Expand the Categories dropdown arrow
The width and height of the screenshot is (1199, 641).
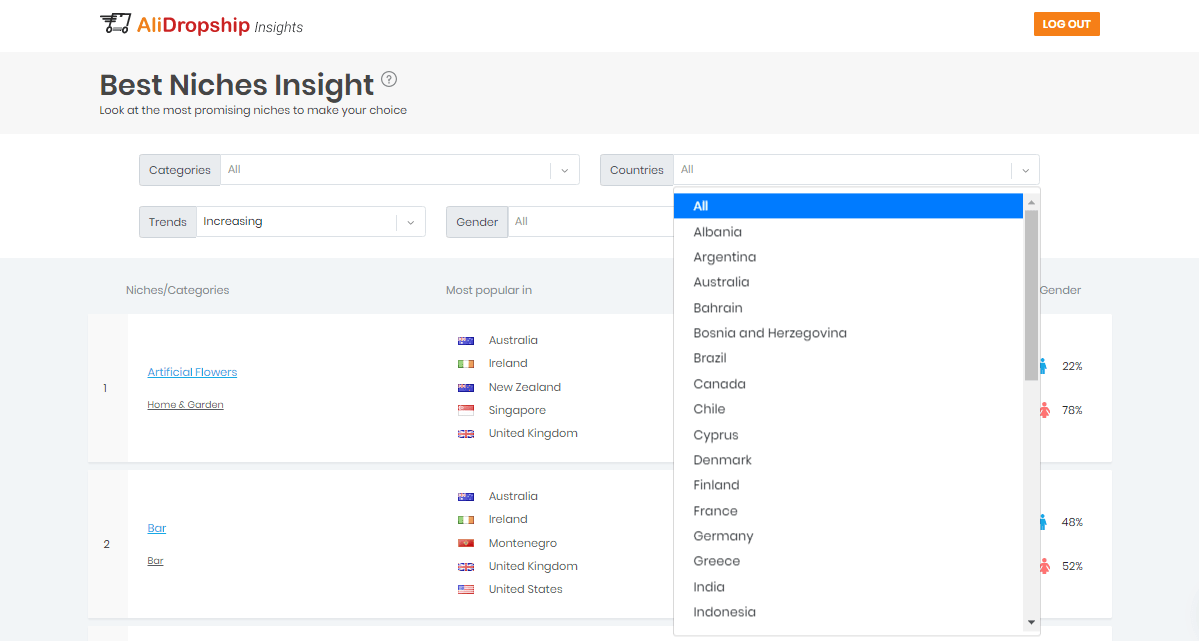point(565,171)
